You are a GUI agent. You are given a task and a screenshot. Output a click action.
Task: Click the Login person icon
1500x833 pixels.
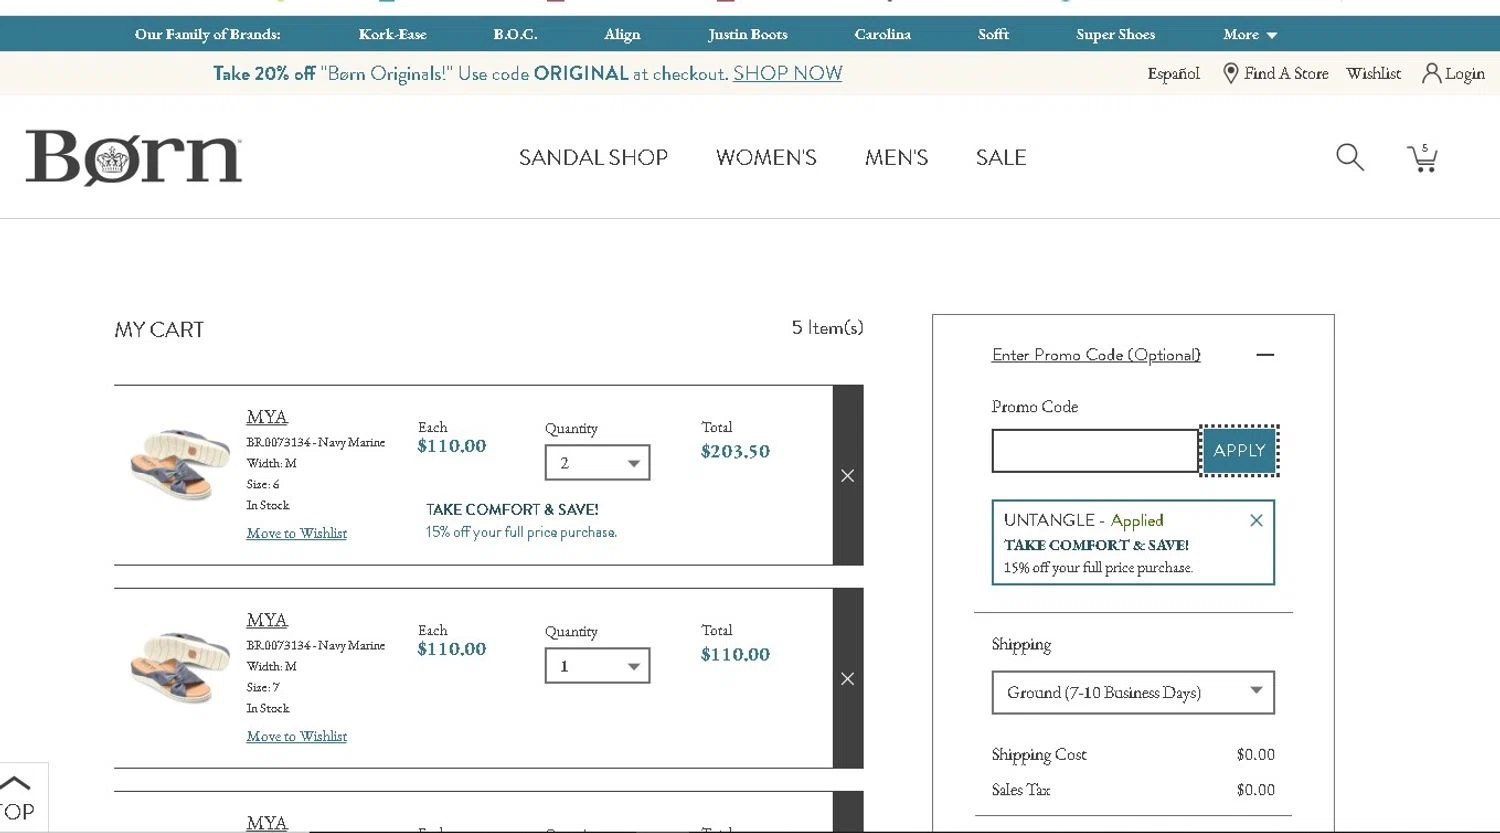(1431, 73)
